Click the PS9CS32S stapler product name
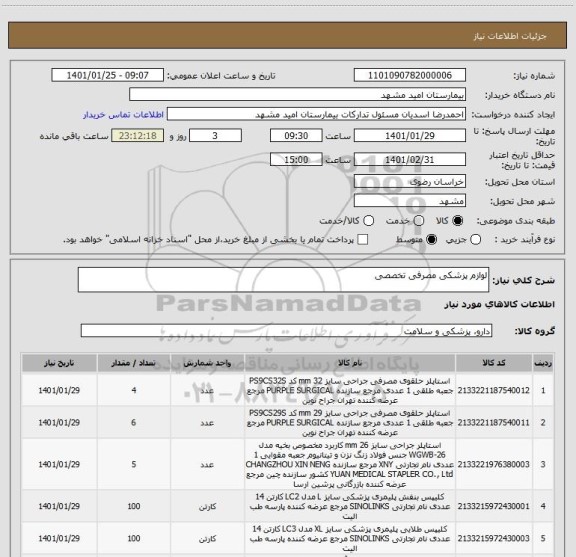The width and height of the screenshot is (576, 557). [x=350, y=390]
